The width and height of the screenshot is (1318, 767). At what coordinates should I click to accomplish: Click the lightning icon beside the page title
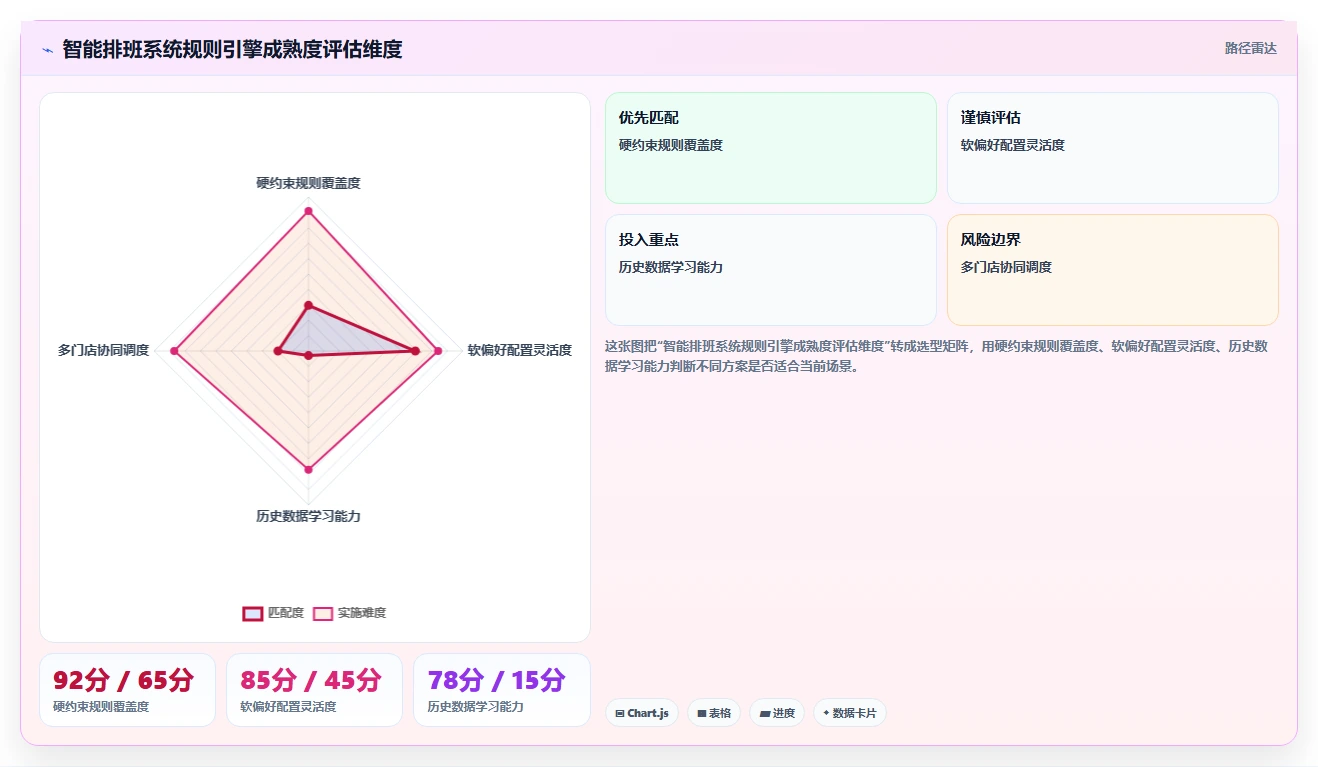pyautogui.click(x=47, y=49)
